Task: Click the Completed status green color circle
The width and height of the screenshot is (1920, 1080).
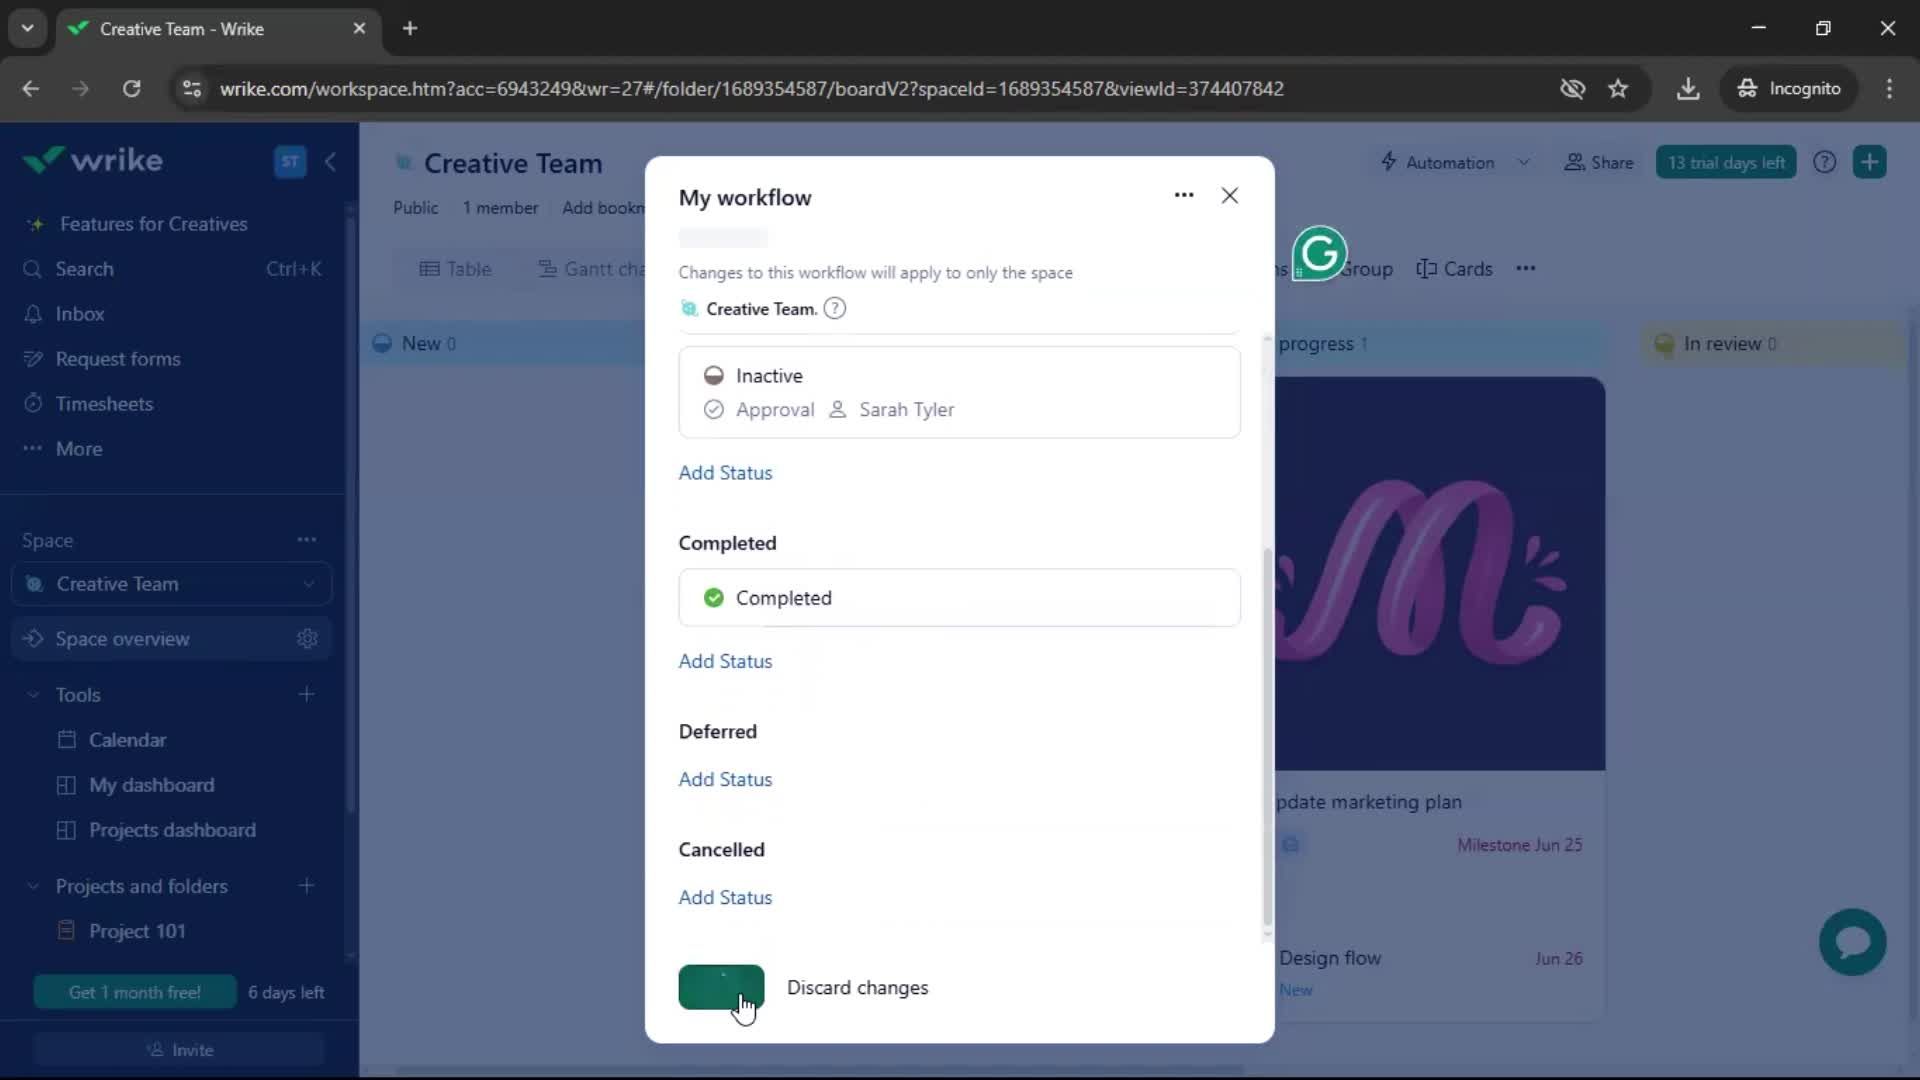Action: 713,597
